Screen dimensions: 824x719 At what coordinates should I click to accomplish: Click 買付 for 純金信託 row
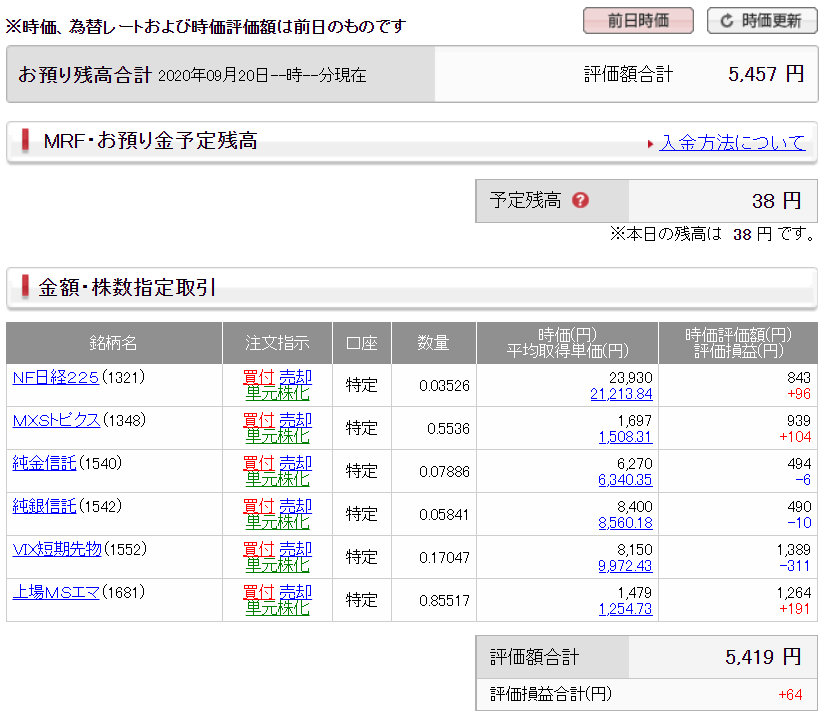[259, 463]
